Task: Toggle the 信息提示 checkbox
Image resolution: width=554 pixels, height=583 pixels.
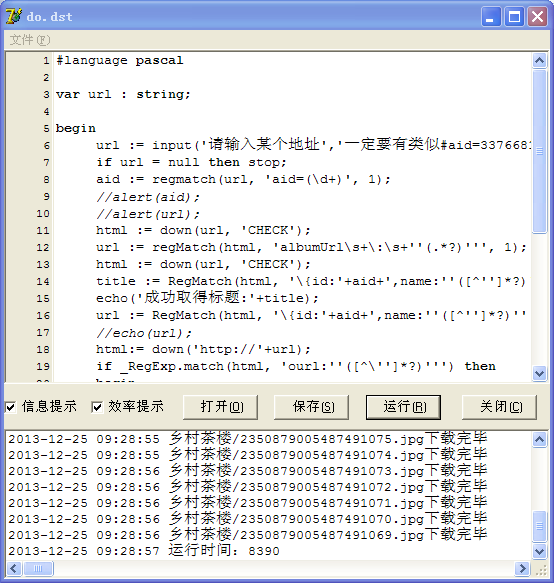Action: point(10,407)
